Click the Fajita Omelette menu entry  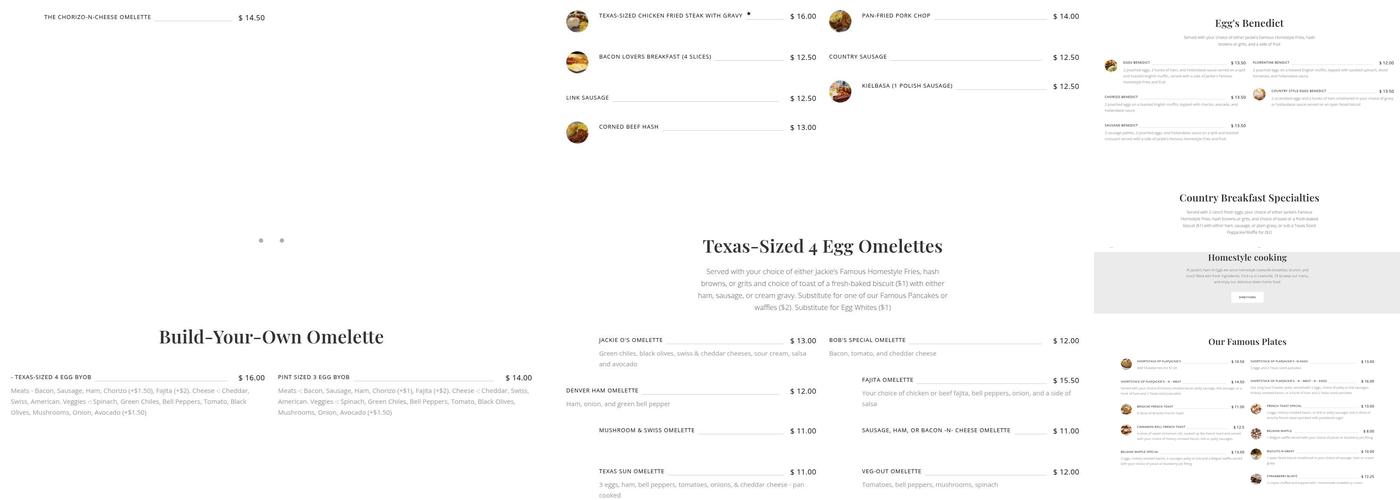click(x=887, y=380)
